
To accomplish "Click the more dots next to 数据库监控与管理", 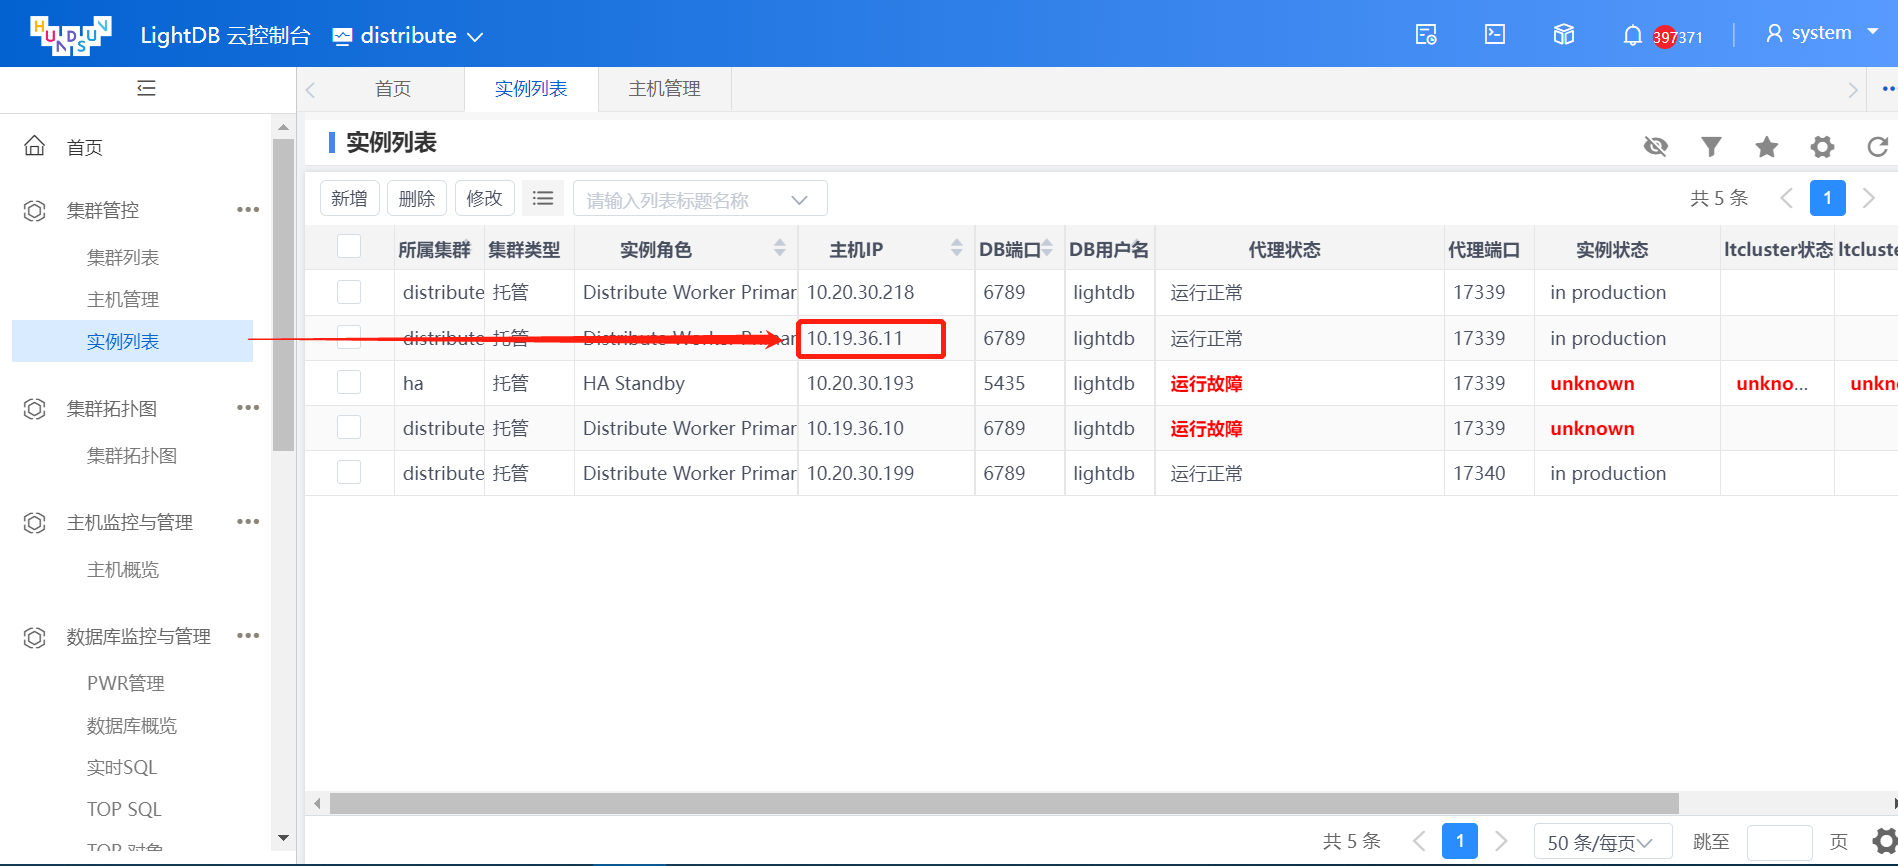I will (248, 636).
